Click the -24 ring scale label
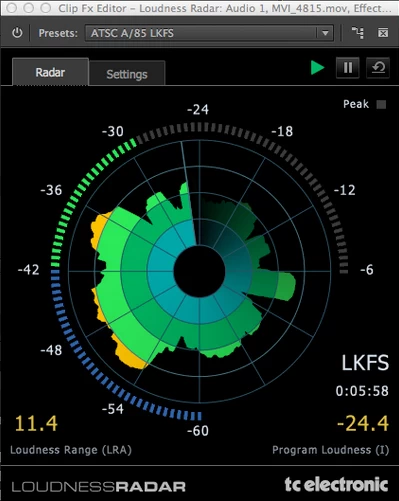 tap(198, 109)
